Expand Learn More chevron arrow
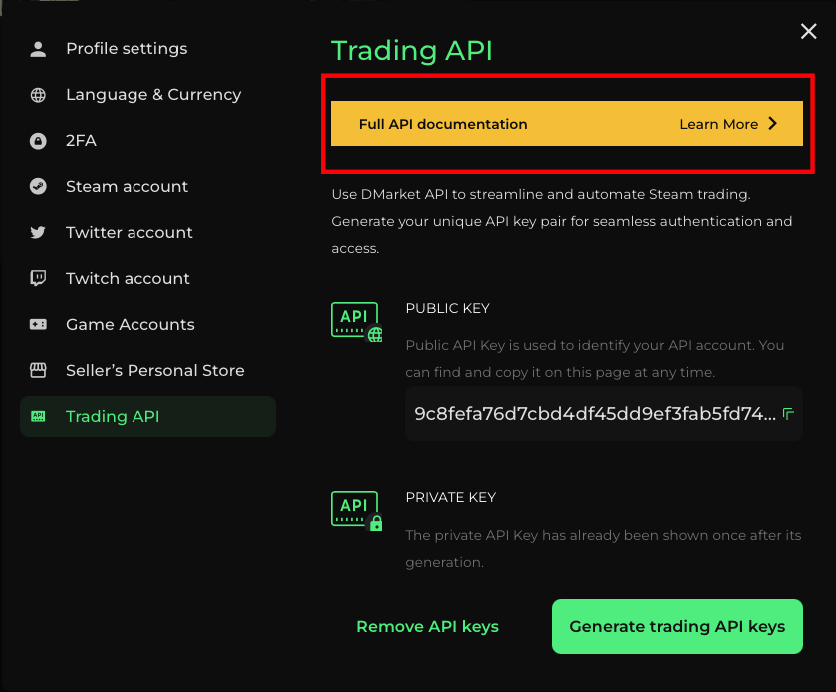Viewport: 836px width, 692px height. coord(773,124)
